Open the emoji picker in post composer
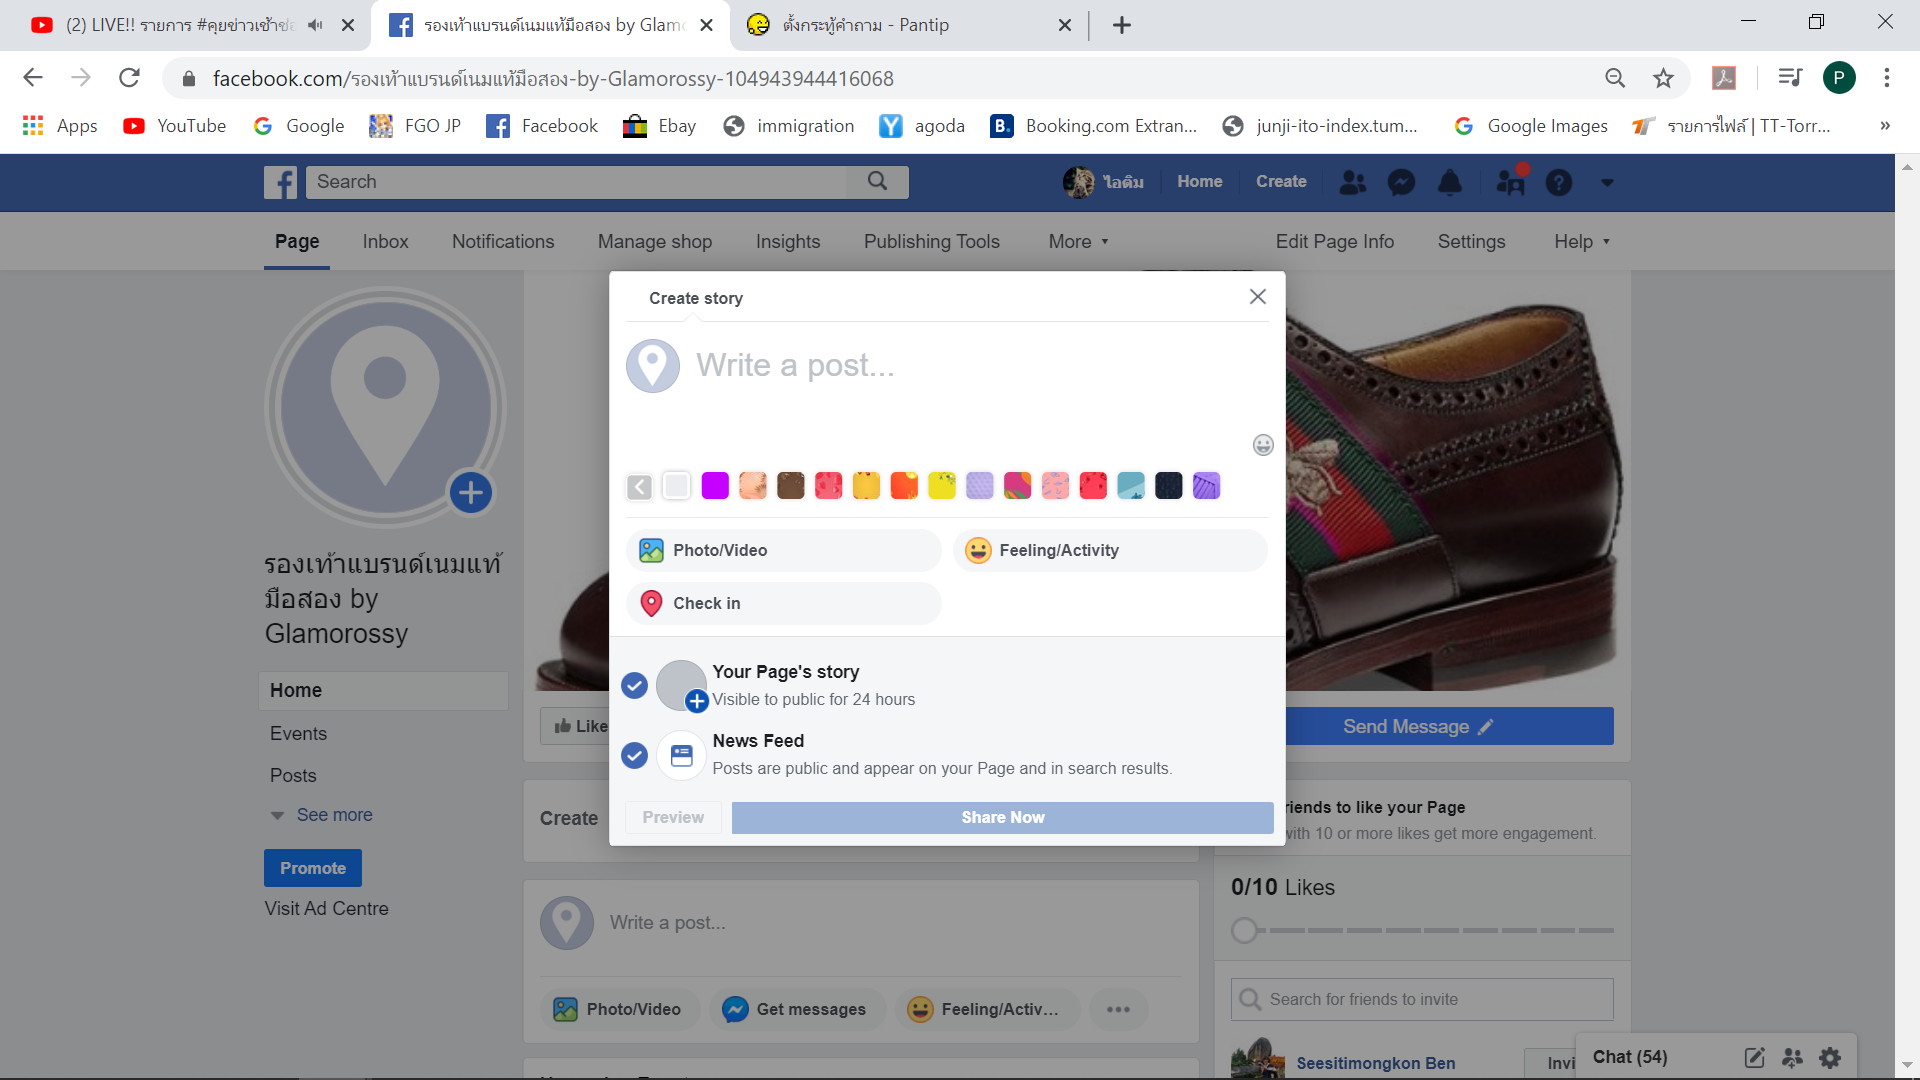1920x1080 pixels. tap(1263, 445)
